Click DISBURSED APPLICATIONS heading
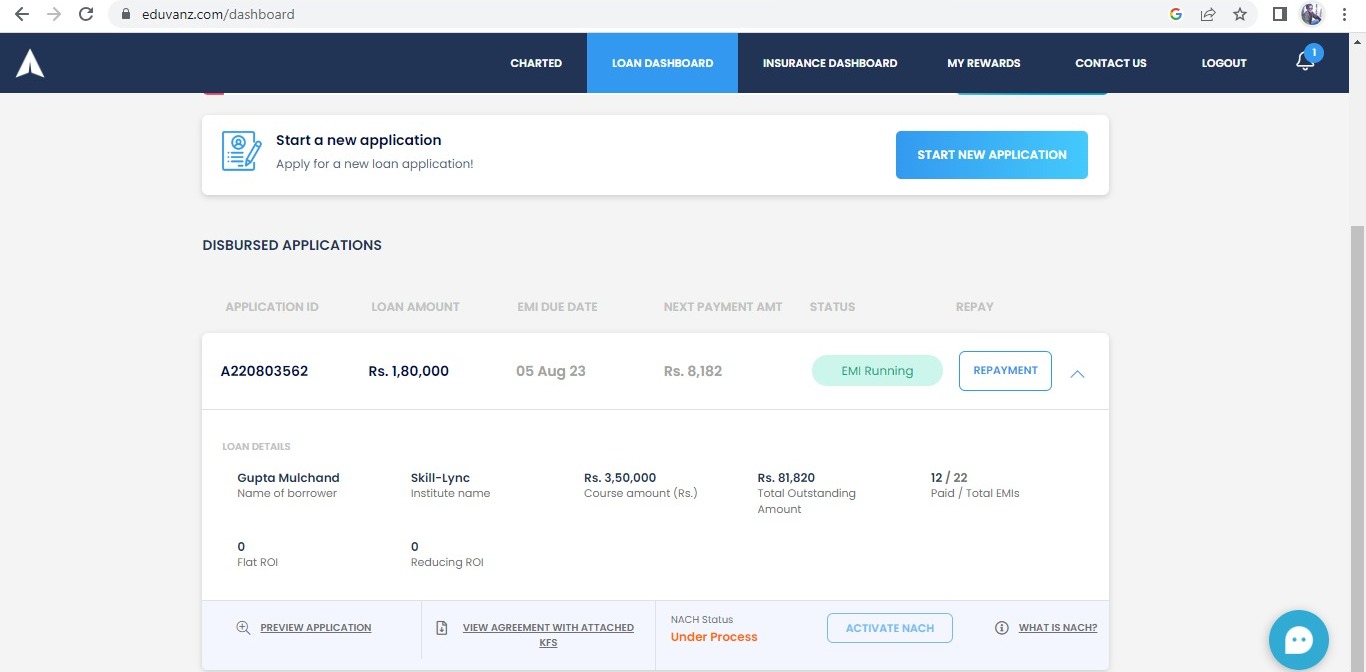The height and width of the screenshot is (672, 1366). (292, 245)
